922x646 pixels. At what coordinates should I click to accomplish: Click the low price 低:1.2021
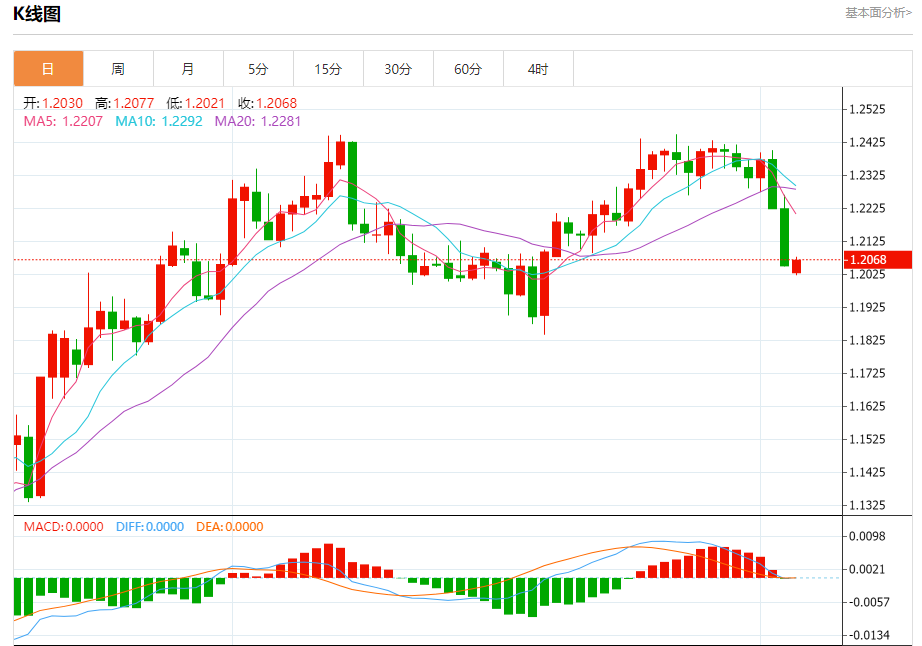[196, 103]
